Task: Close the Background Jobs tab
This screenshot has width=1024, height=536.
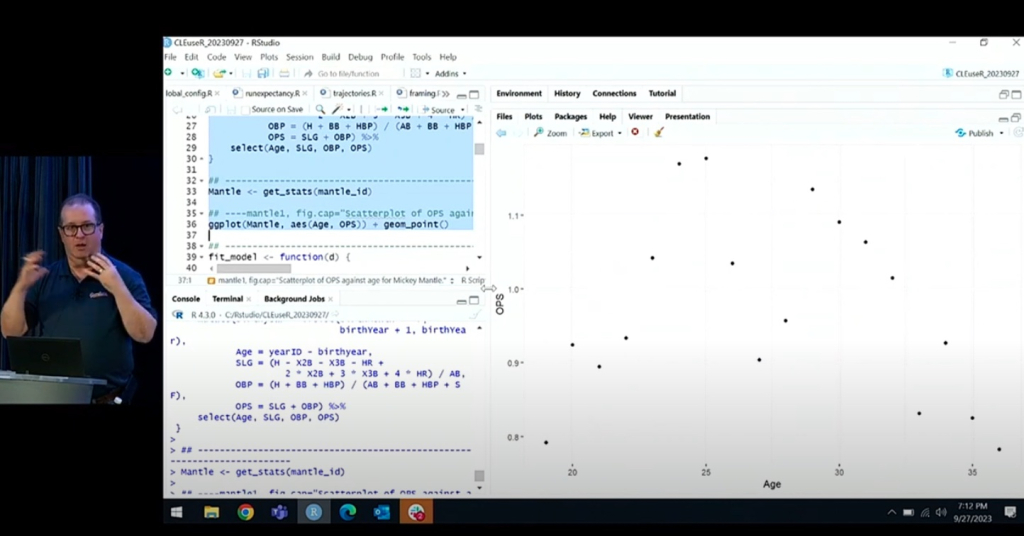Action: (330, 299)
